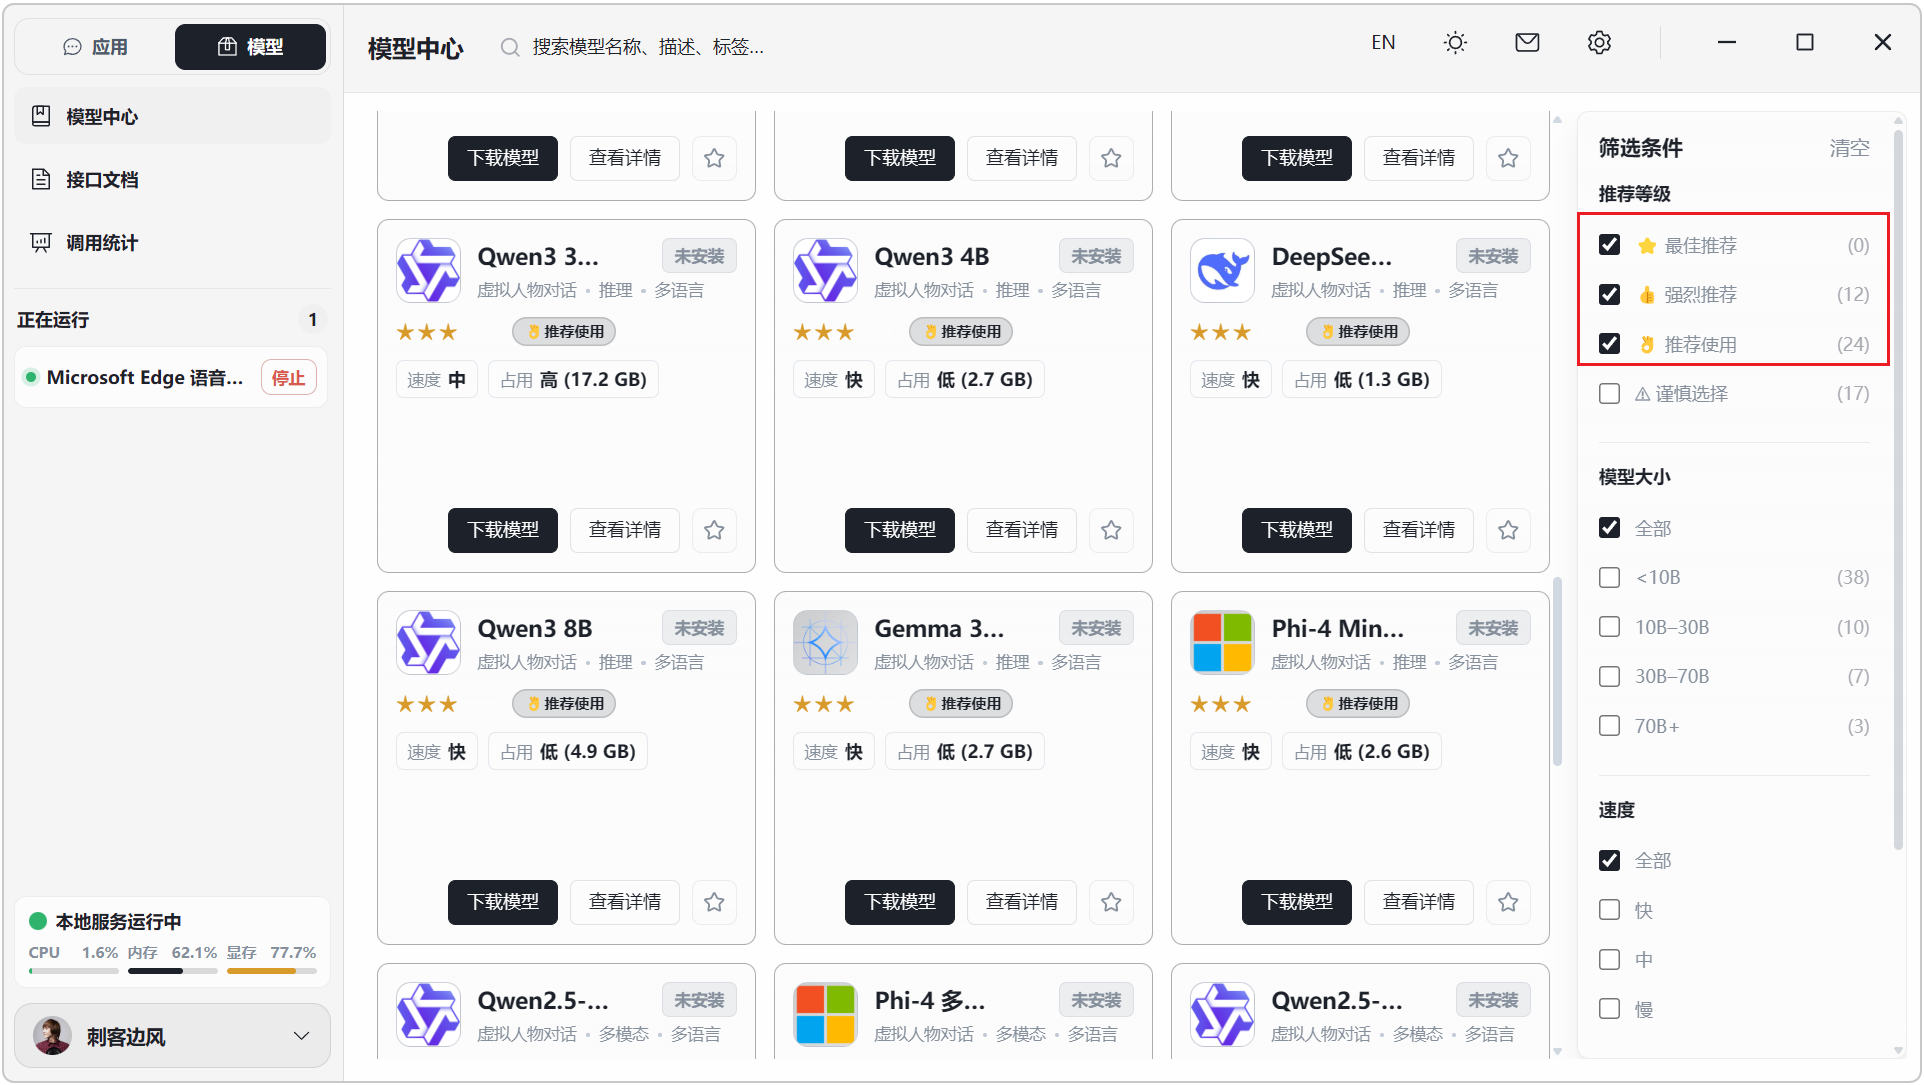Click the 显存 usage progress bar
Image resolution: width=1924 pixels, height=1085 pixels.
point(271,971)
